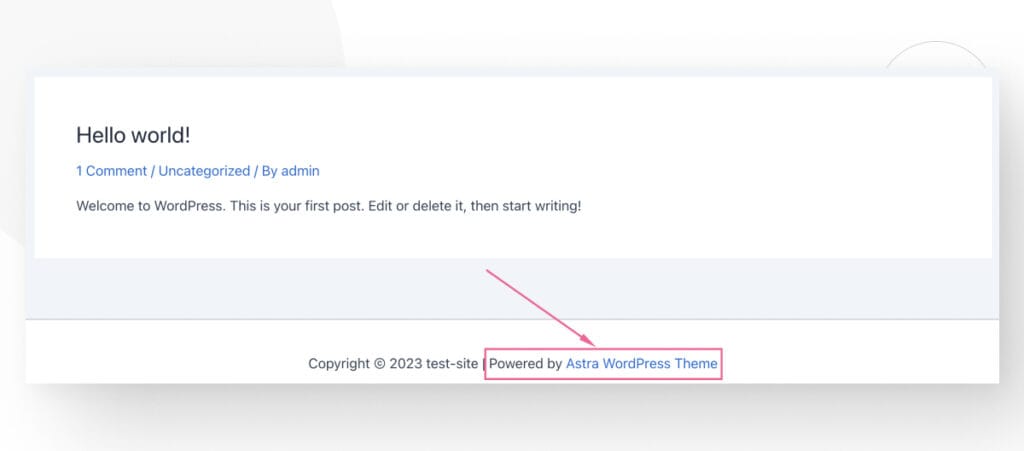Click the slash between Comment and Uncategorized
The width and height of the screenshot is (1024, 451).
pos(153,171)
